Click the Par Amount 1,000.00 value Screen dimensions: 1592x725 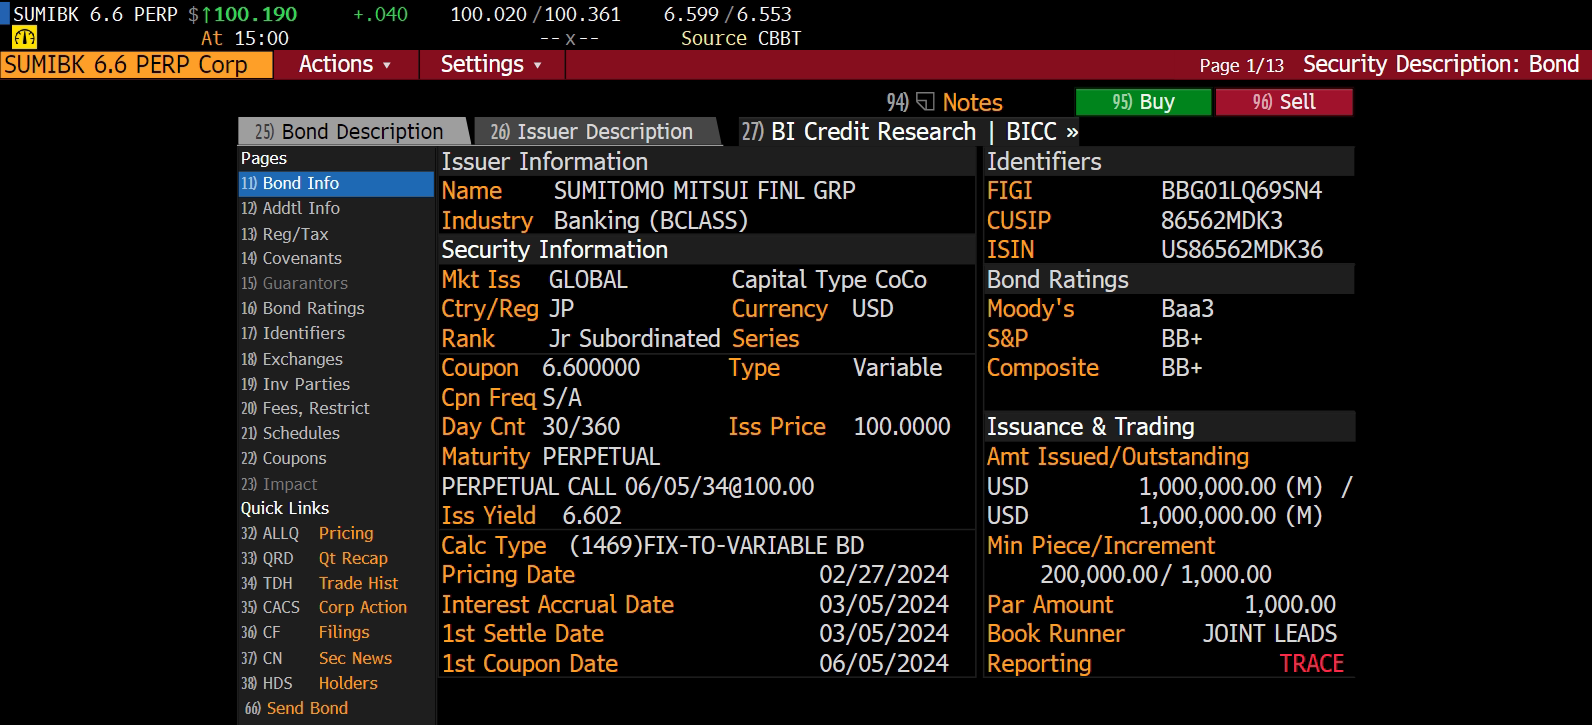pyautogui.click(x=1290, y=605)
